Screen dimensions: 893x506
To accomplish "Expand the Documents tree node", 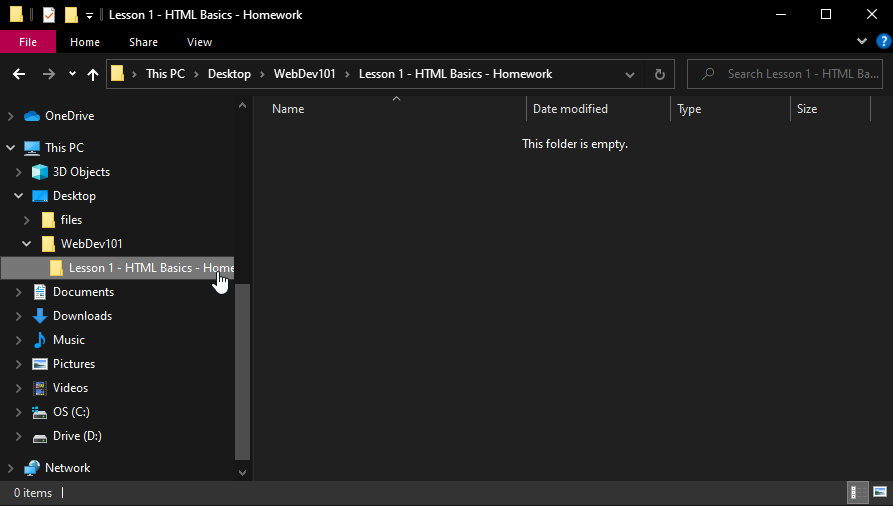I will tap(18, 292).
